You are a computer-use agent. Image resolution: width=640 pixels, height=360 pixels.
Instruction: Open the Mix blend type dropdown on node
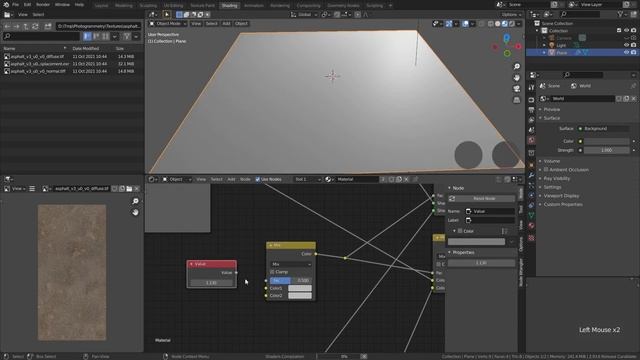(x=291, y=264)
